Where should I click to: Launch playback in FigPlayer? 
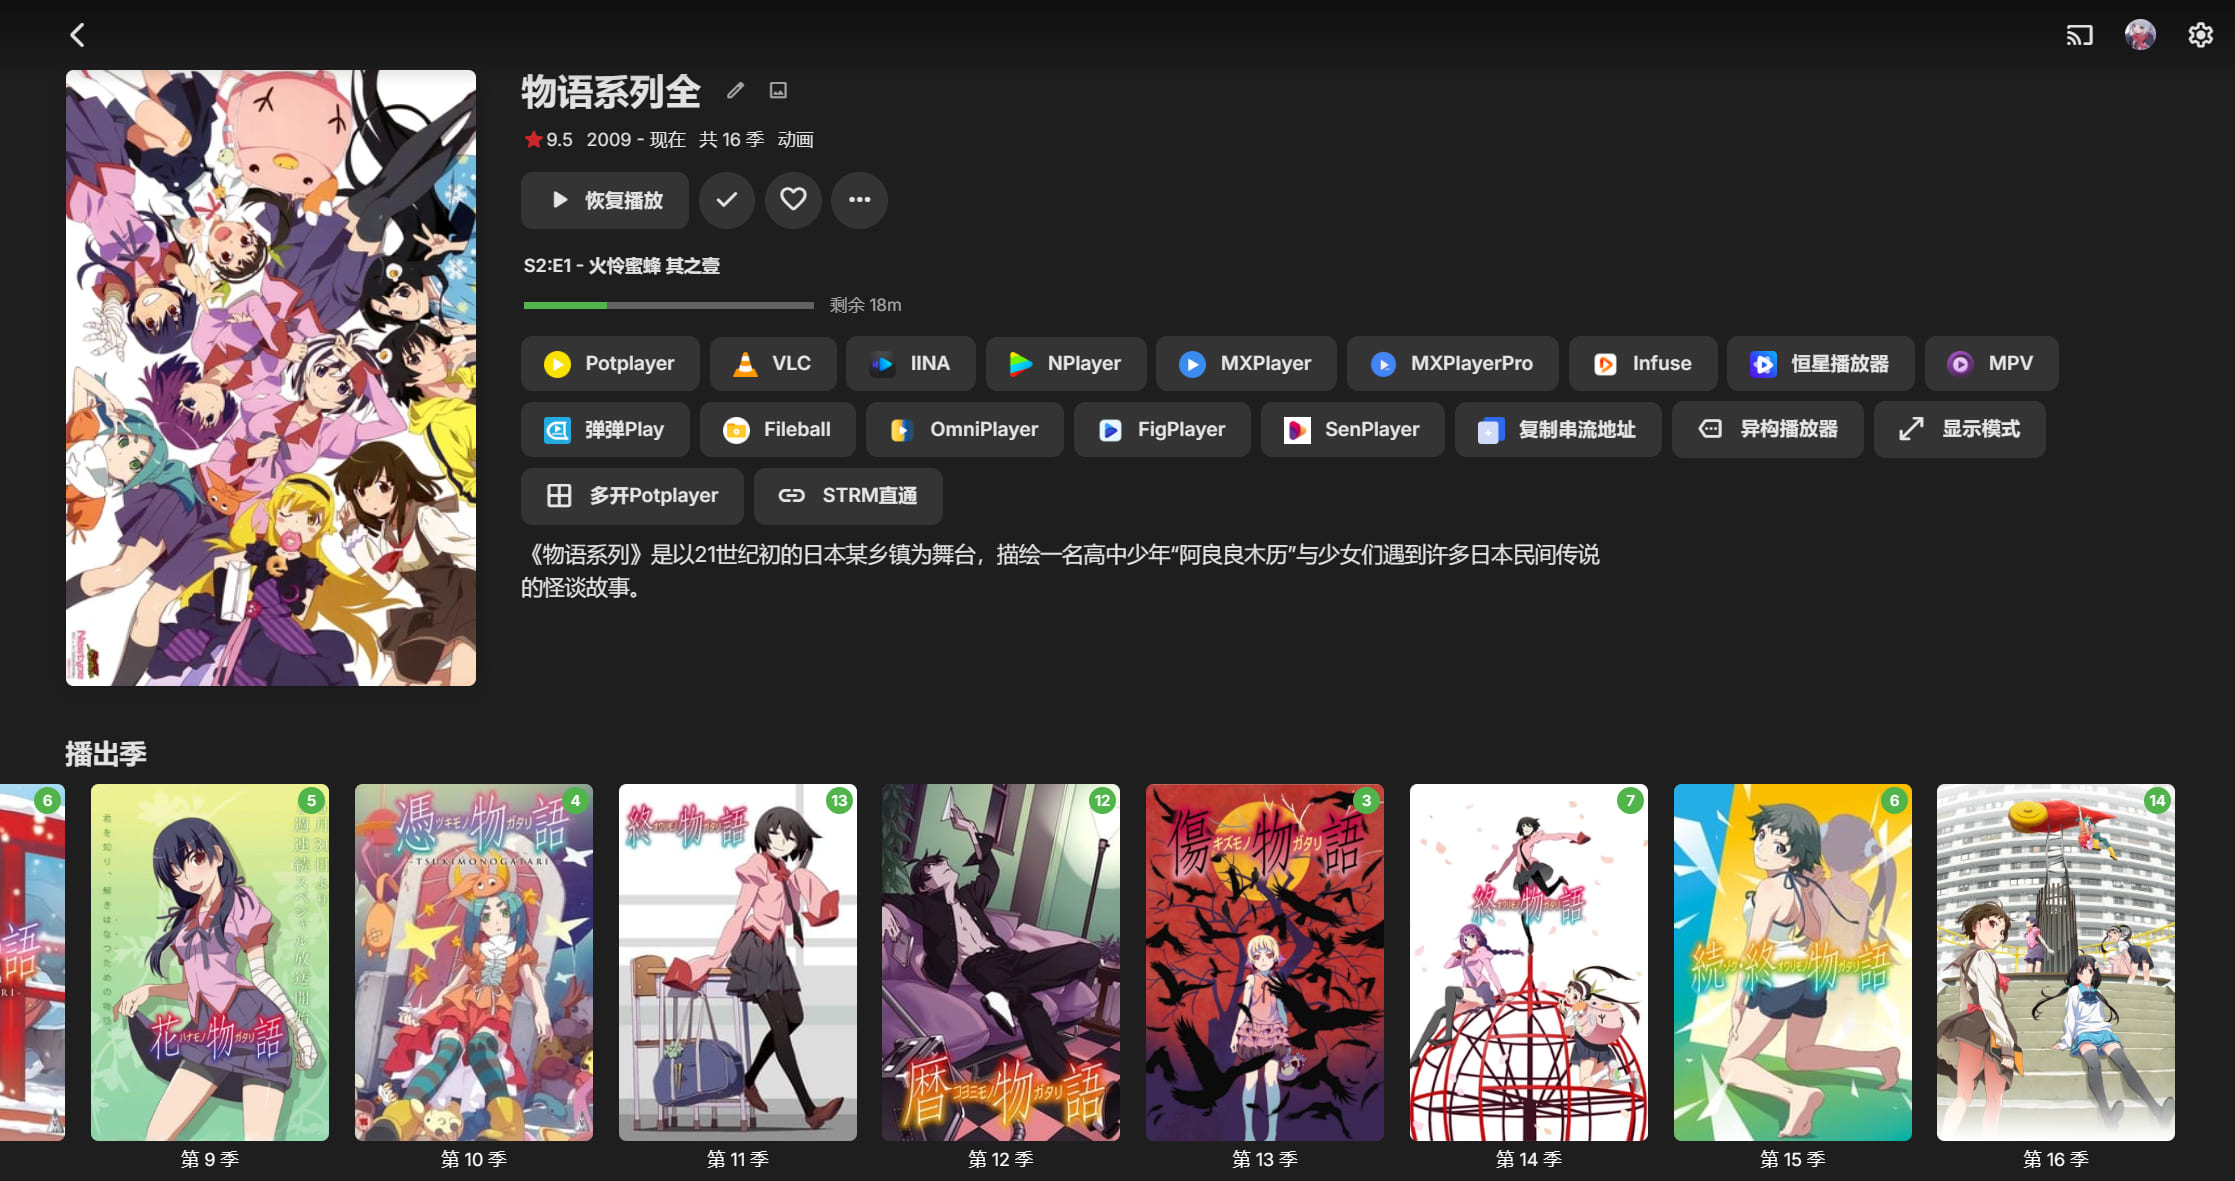coord(1162,429)
